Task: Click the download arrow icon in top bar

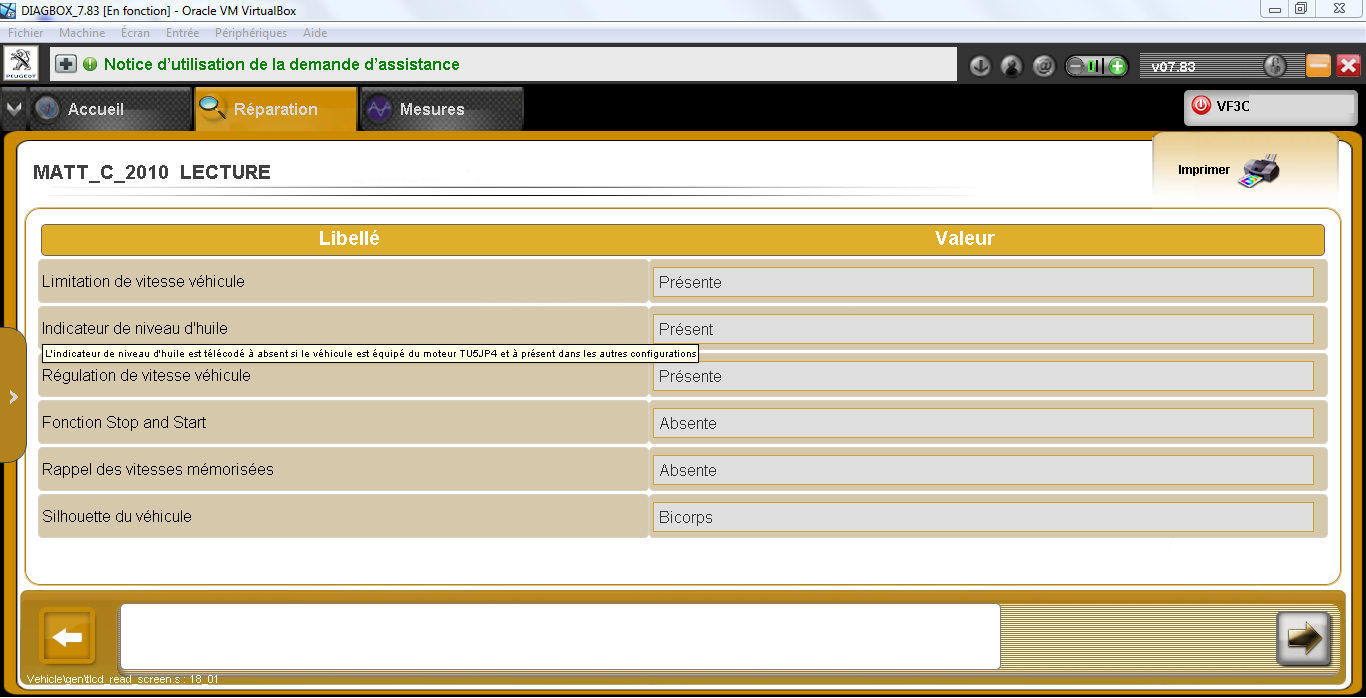Action: (980, 66)
